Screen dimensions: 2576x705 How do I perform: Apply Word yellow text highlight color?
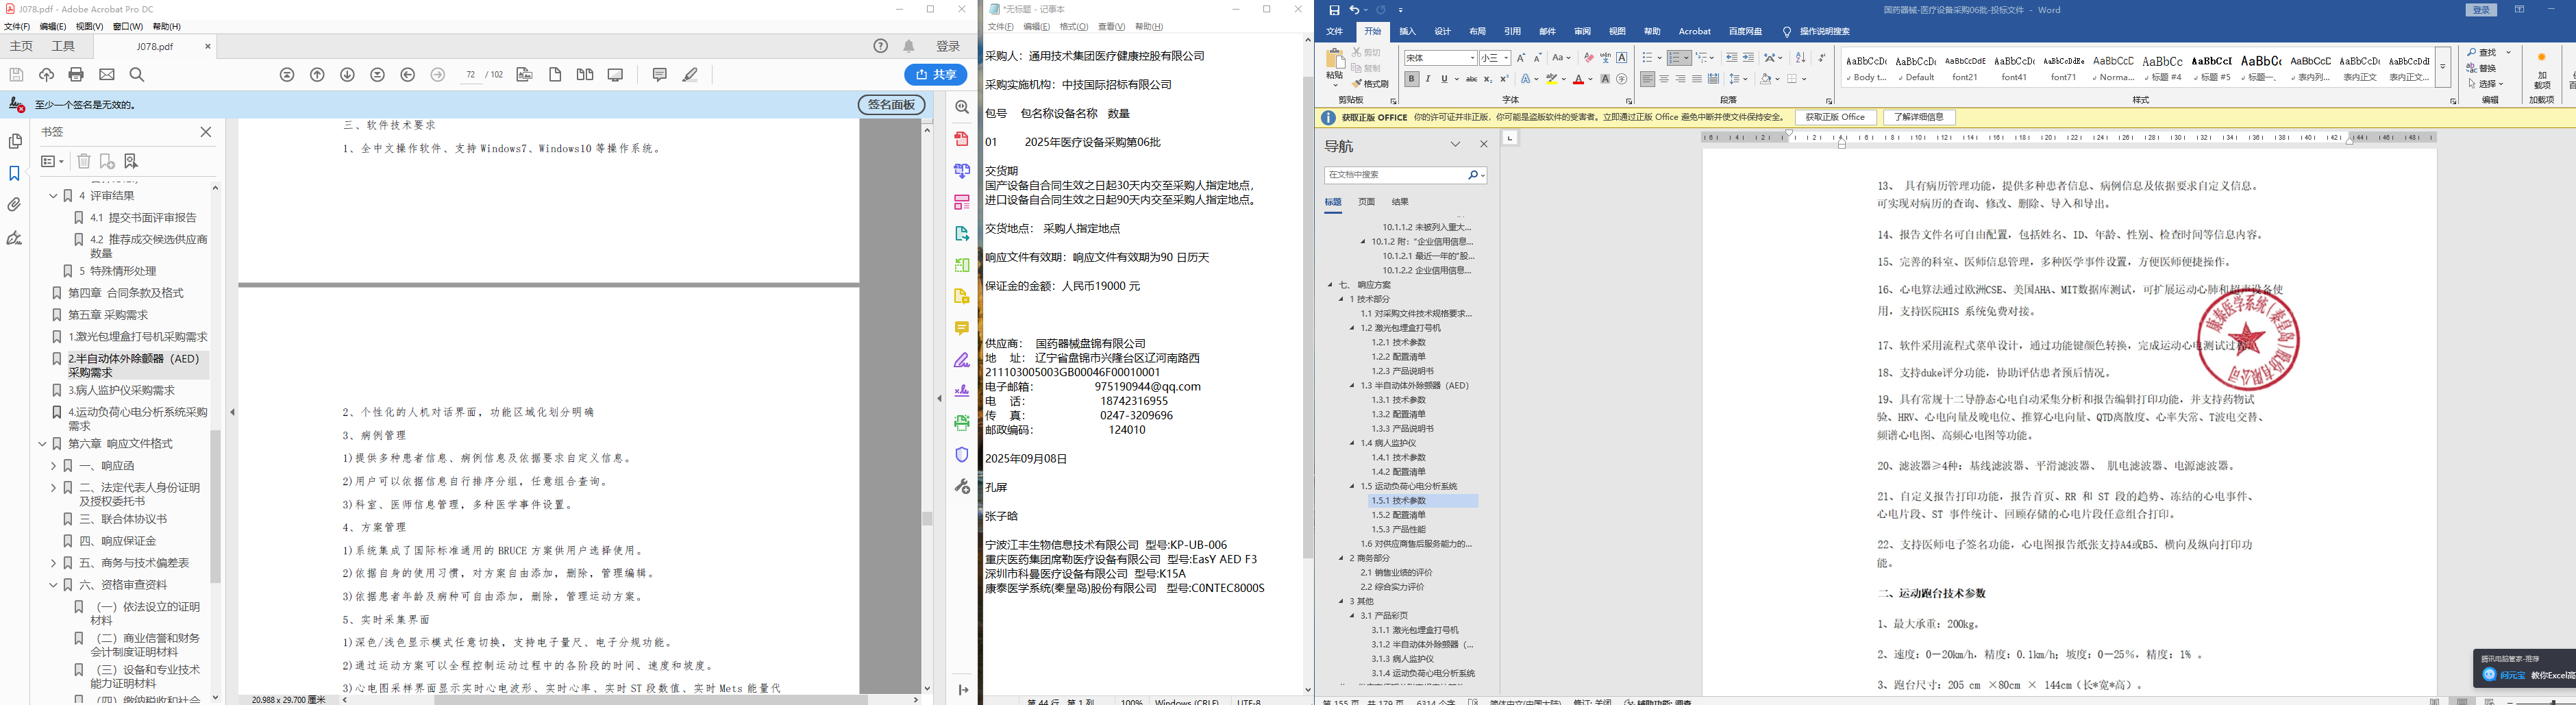tap(1553, 79)
